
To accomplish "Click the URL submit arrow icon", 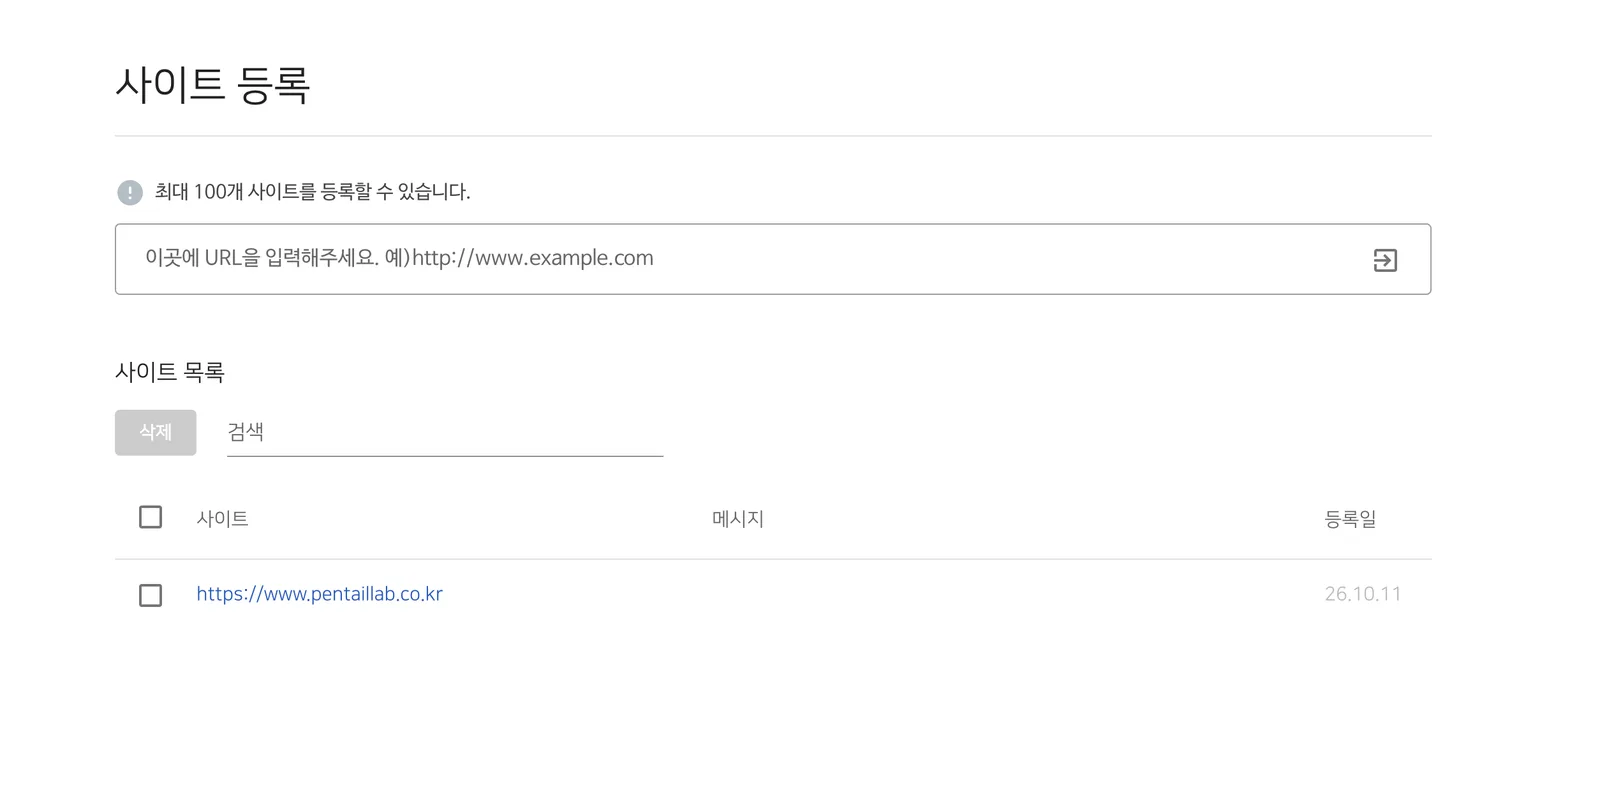I will [1385, 260].
